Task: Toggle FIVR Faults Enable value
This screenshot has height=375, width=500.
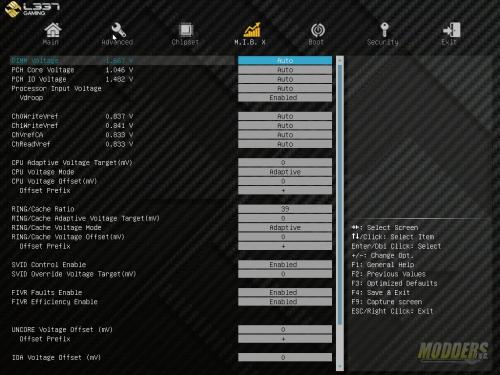Action: point(285,292)
